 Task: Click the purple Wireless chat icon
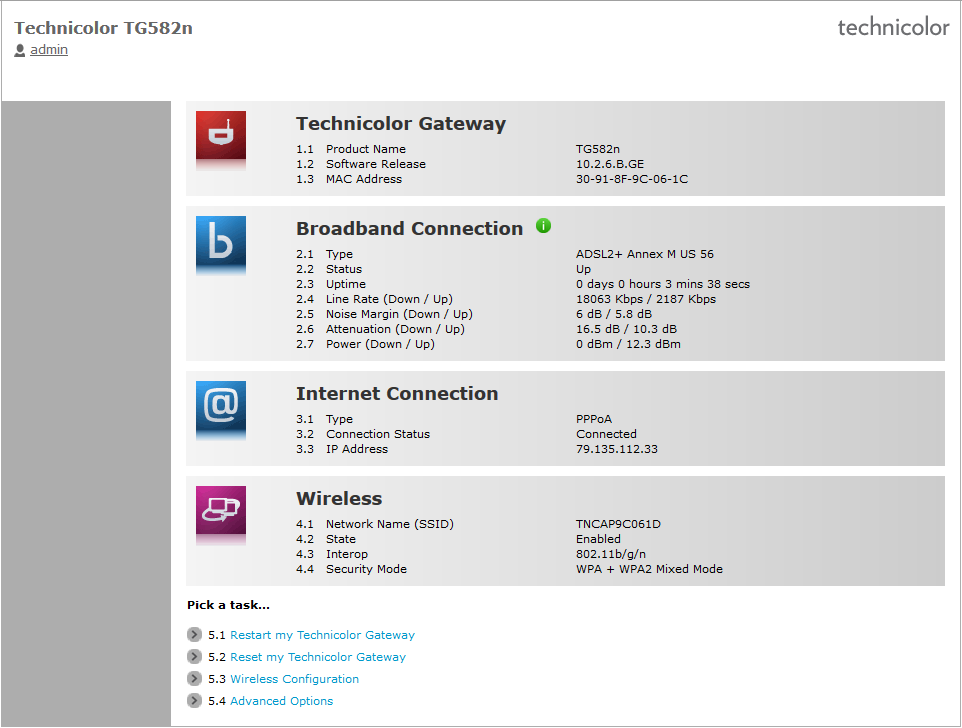click(220, 513)
